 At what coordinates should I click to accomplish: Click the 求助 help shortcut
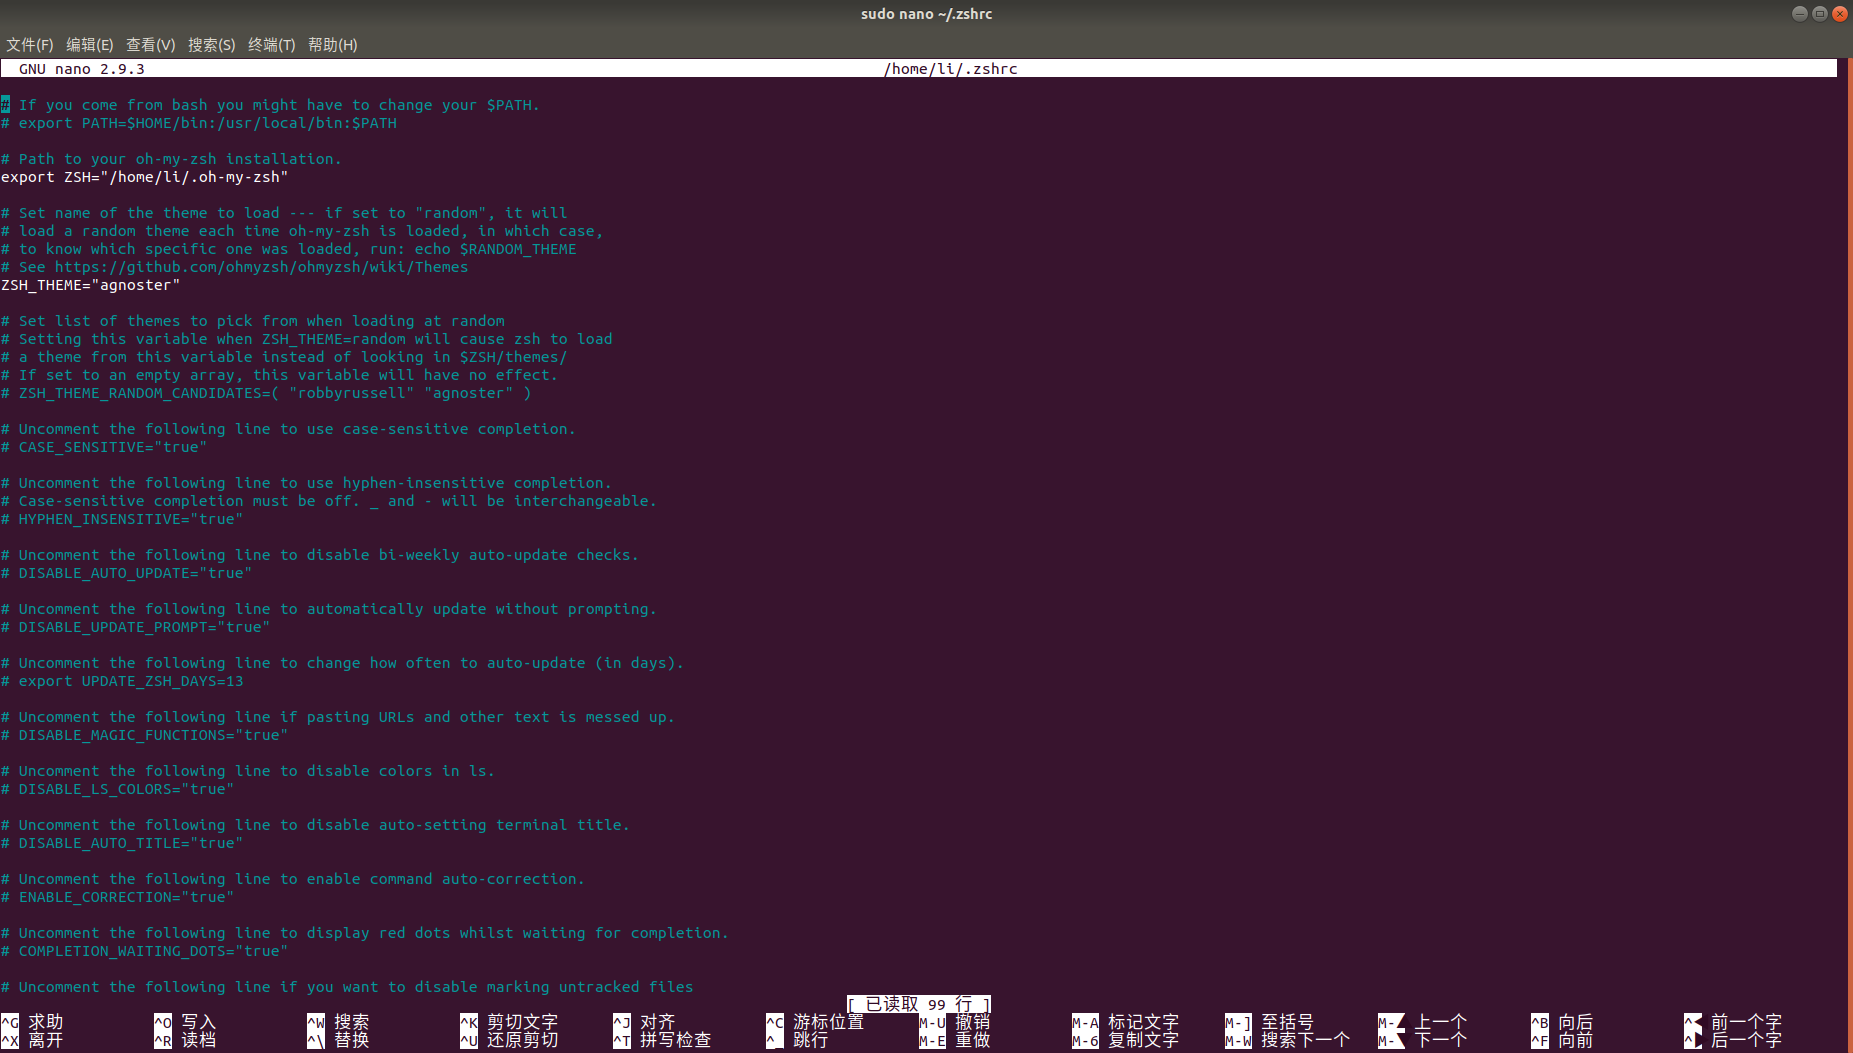point(47,1022)
